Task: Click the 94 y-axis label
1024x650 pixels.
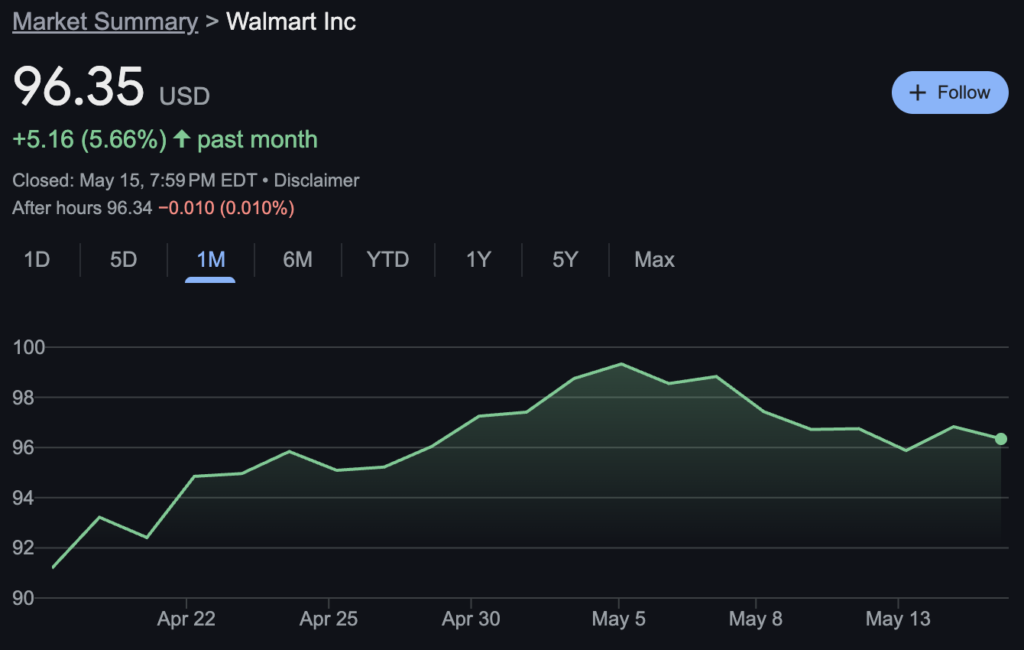Action: (x=24, y=498)
